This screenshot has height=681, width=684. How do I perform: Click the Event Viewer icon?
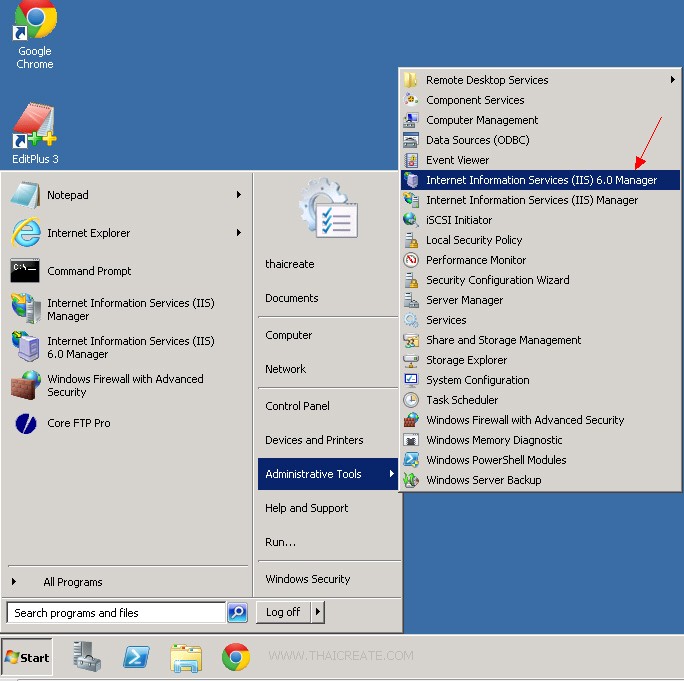tap(411, 160)
